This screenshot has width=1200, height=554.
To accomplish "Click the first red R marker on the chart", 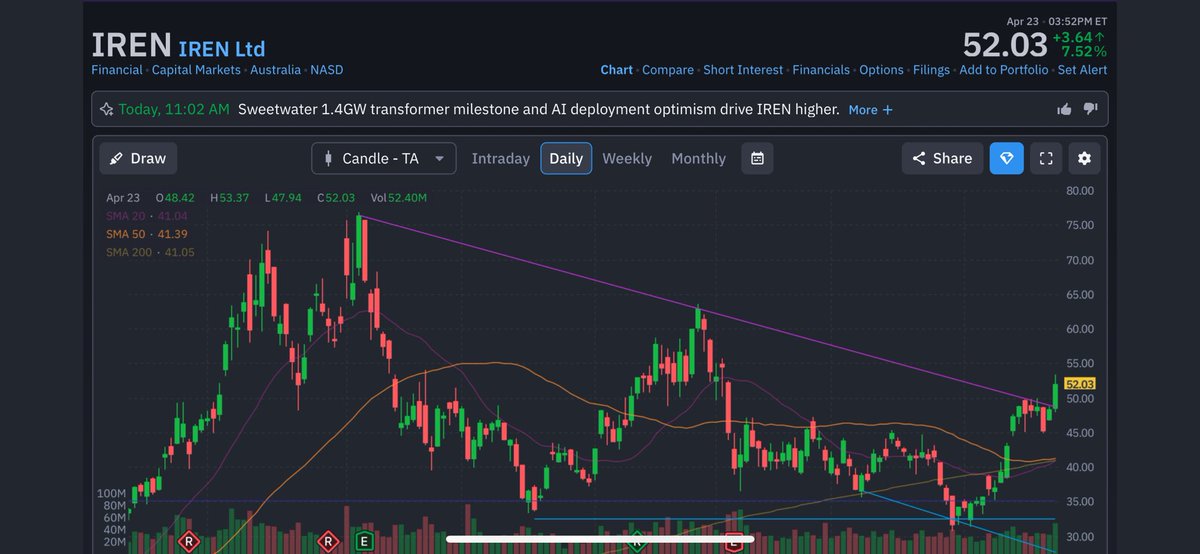I will 188,542.
